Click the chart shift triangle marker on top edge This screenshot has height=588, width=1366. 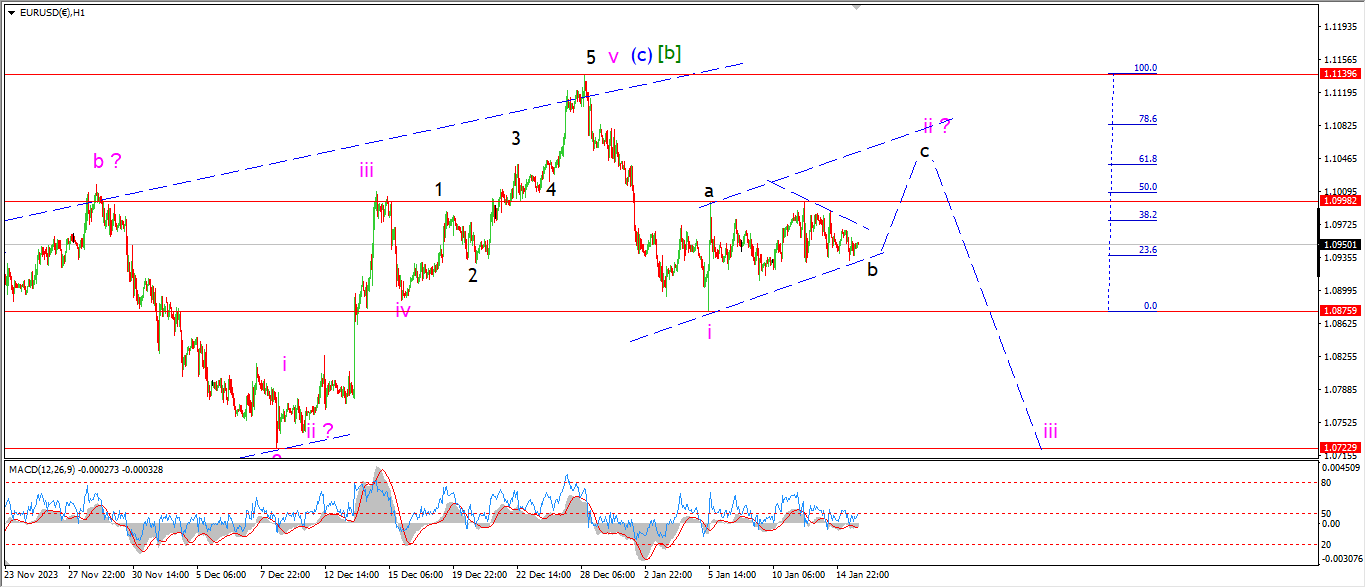pos(856,7)
